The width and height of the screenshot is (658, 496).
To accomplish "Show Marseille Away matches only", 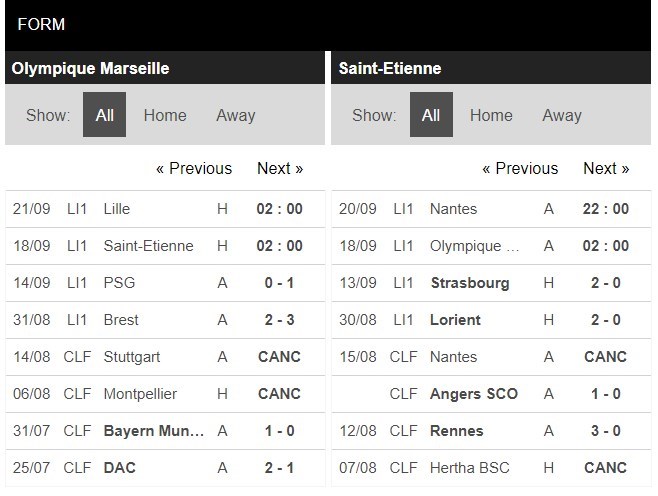I will tap(236, 115).
